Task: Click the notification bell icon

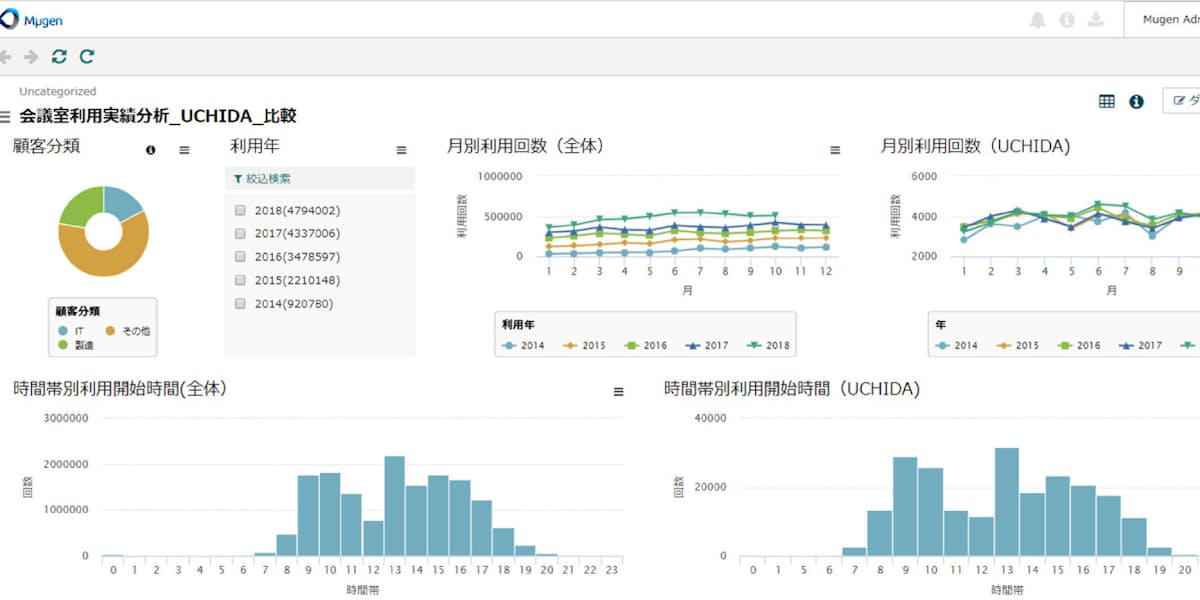Action: point(1037,20)
